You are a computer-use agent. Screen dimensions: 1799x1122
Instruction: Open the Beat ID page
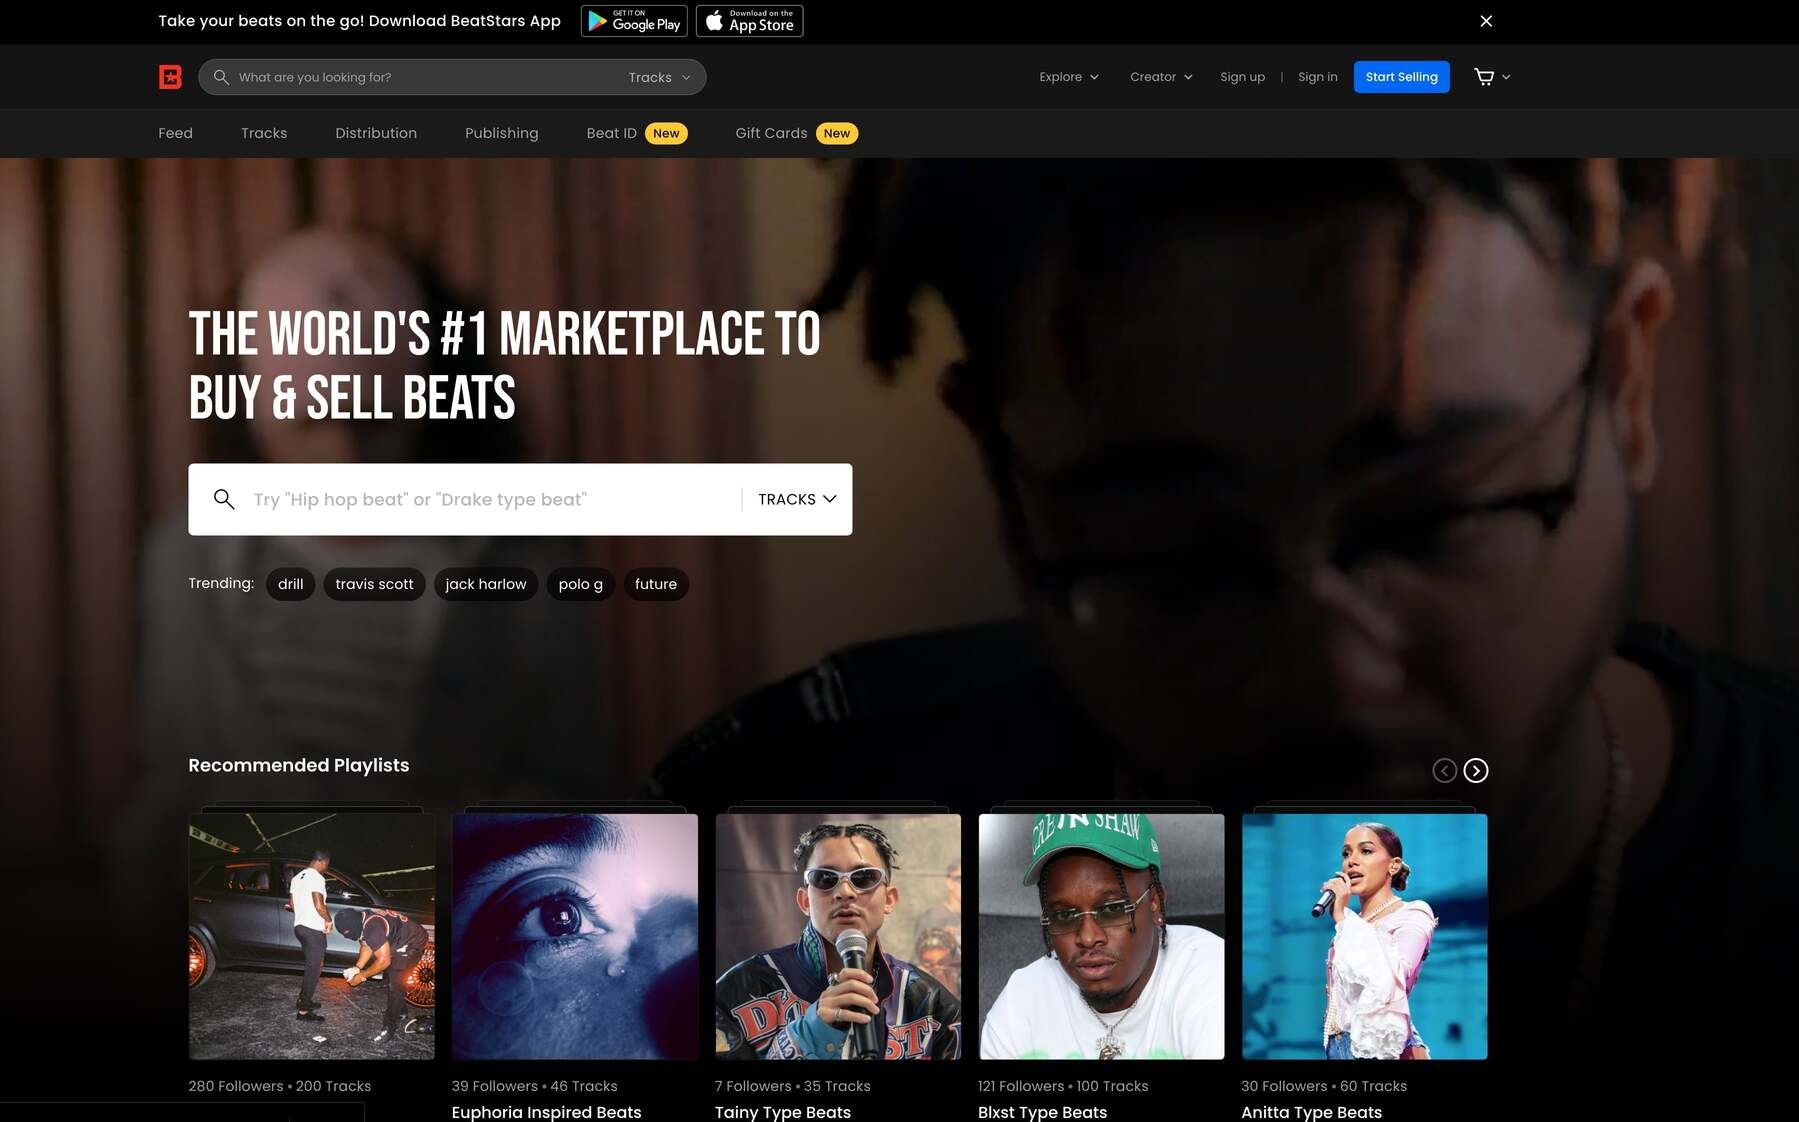pyautogui.click(x=612, y=133)
